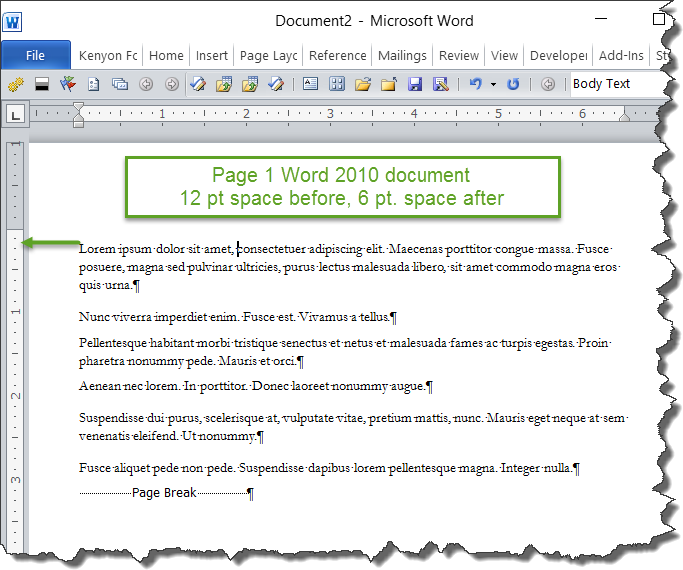Viewport: 683px width, 570px height.
Task: Switch to the References tab
Action: [x=338, y=55]
